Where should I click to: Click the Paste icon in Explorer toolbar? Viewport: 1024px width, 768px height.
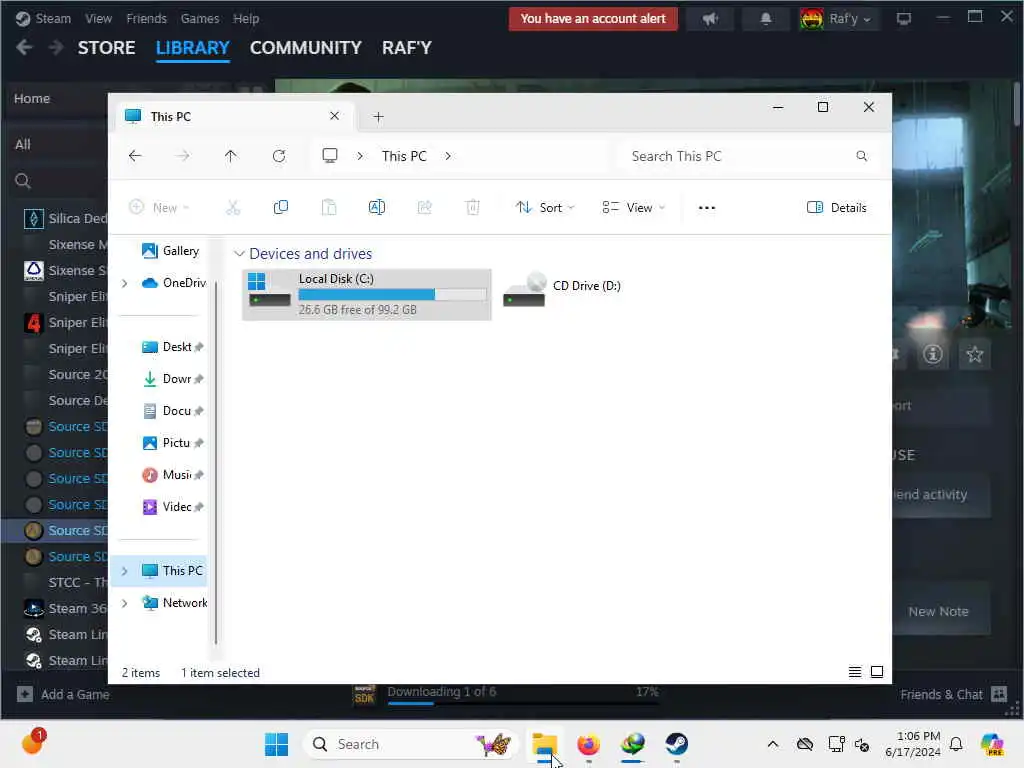pyautogui.click(x=329, y=208)
